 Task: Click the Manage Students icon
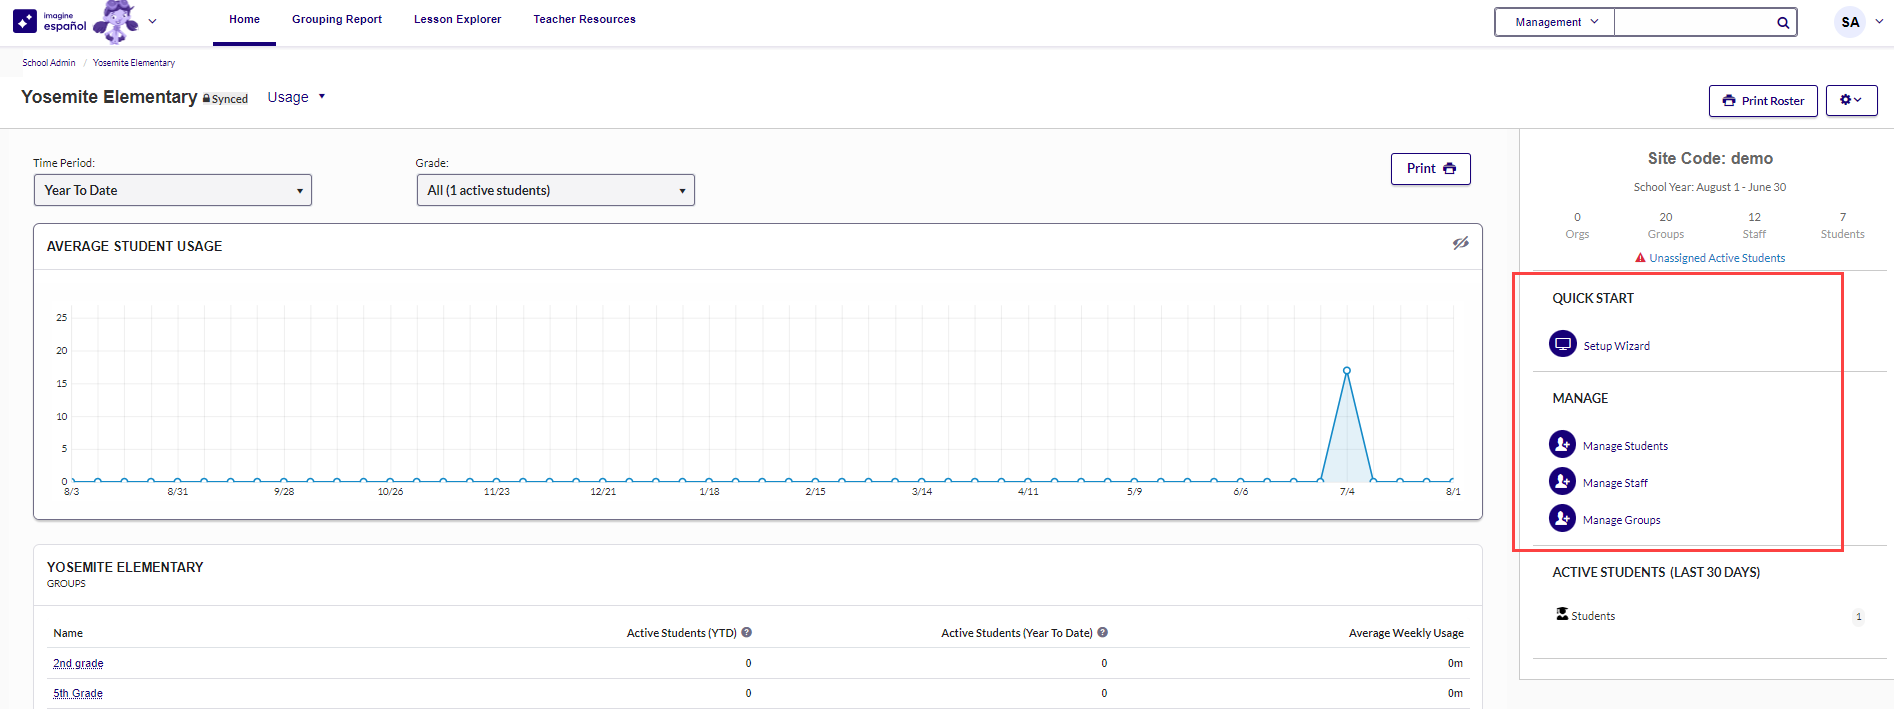tap(1562, 444)
